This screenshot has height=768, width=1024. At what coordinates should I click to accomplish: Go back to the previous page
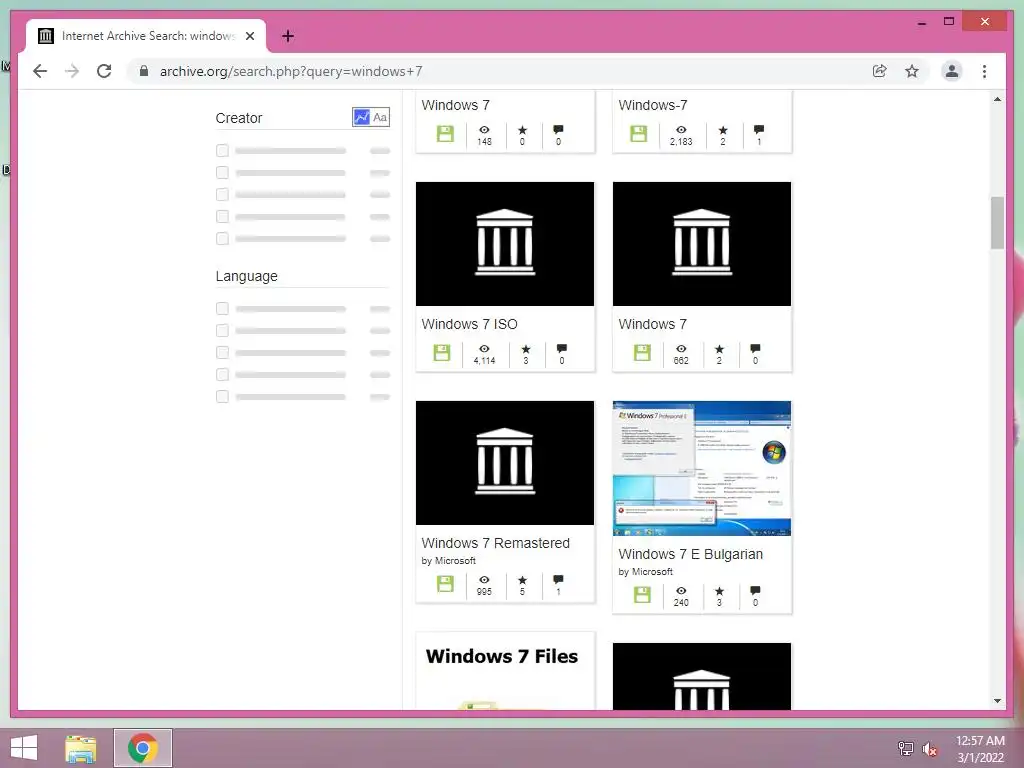coord(40,71)
